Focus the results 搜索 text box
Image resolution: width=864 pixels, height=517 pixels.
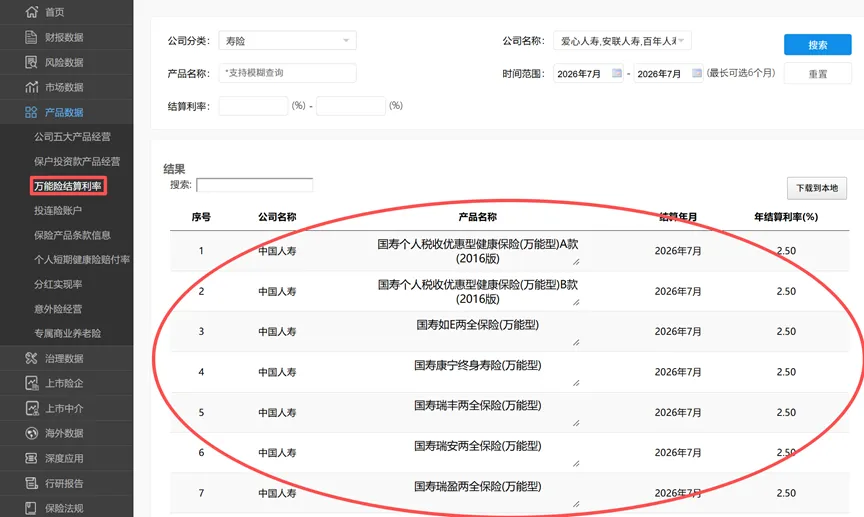255,185
